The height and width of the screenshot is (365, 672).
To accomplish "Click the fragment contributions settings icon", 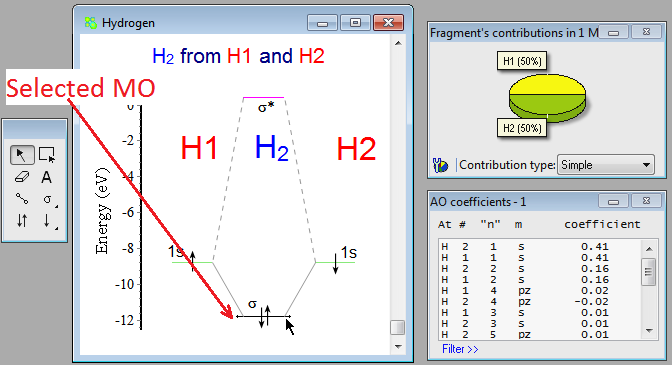I will [x=440, y=165].
